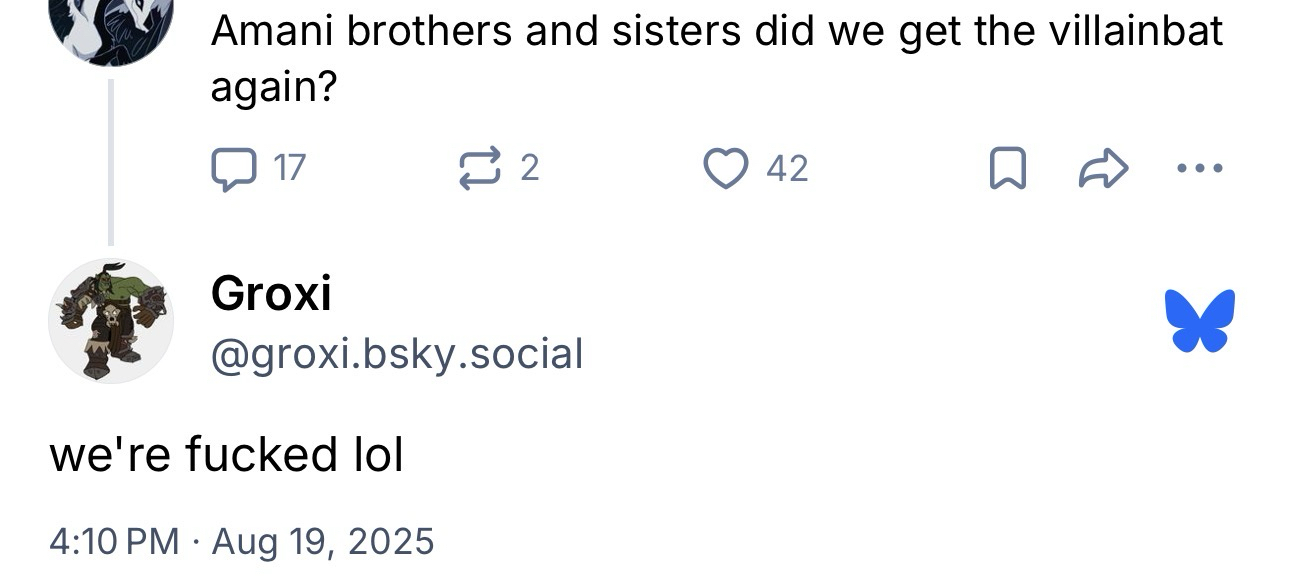
Task: Click the 42 likes count
Action: 787,168
